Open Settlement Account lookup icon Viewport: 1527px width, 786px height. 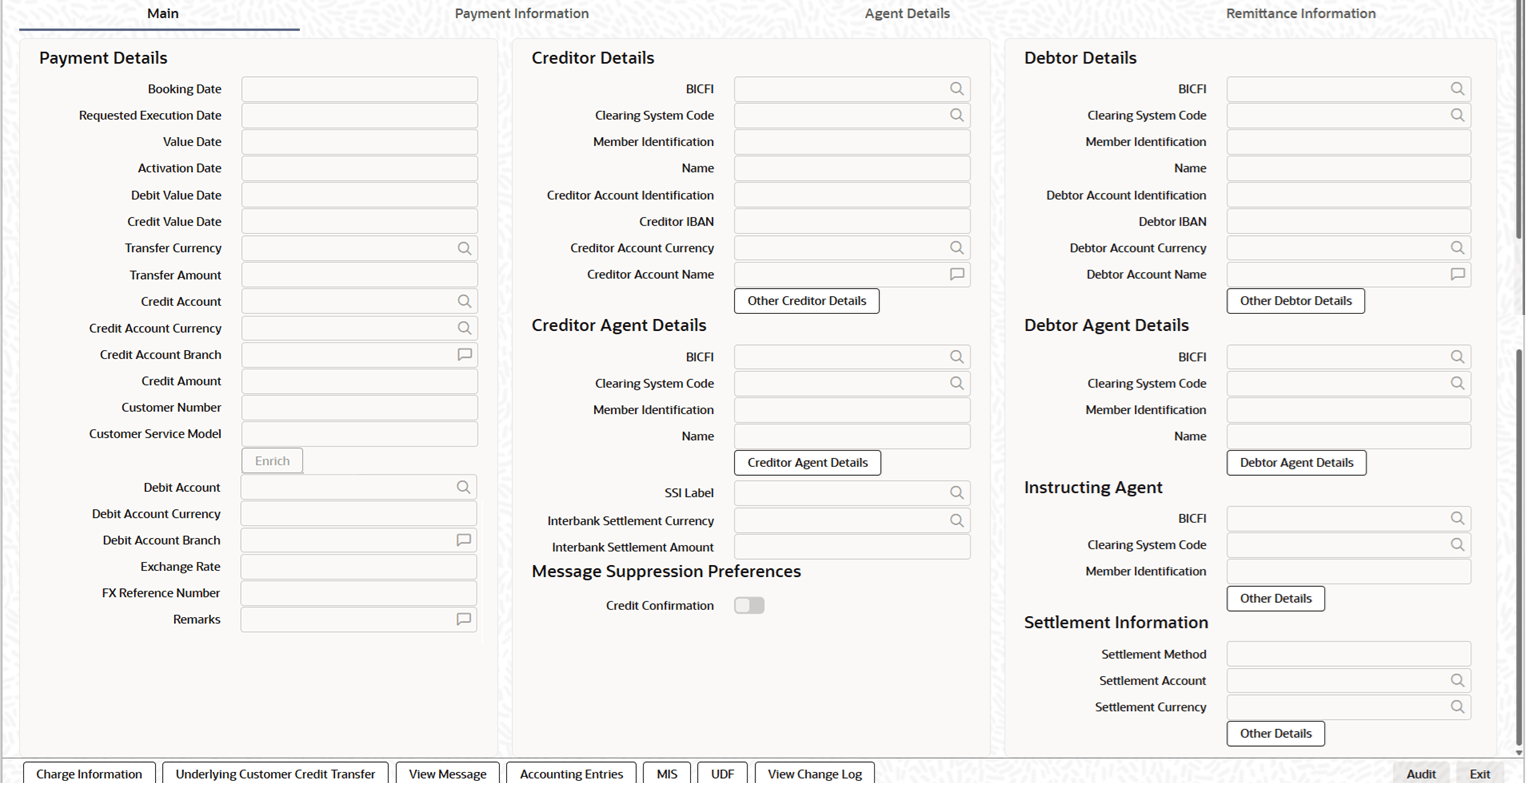coord(1457,681)
